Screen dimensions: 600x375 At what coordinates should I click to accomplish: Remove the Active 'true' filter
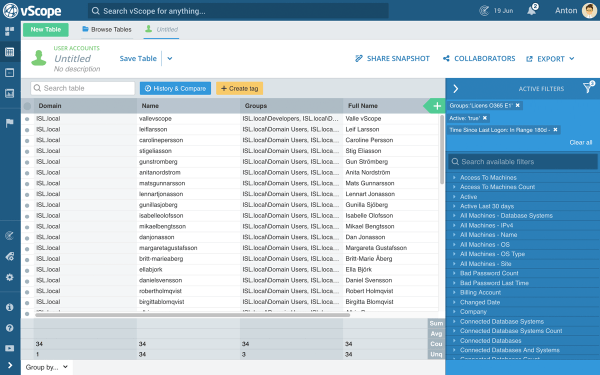pos(485,118)
